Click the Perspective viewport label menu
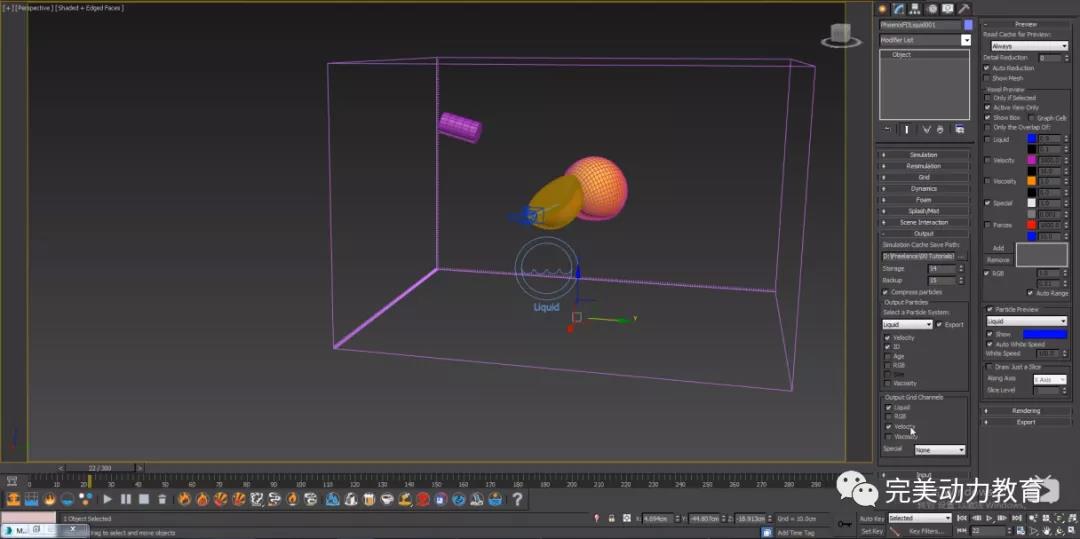 pyautogui.click(x=34, y=7)
